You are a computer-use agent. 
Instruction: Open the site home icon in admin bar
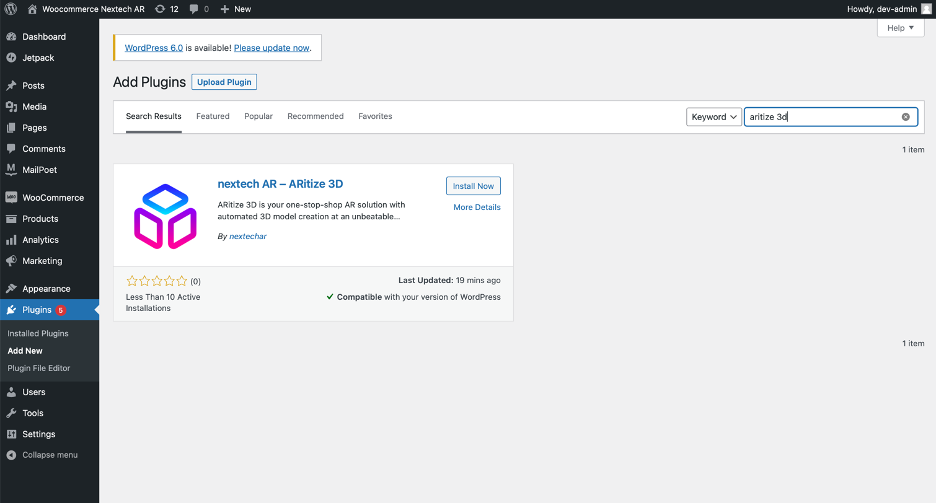pos(32,9)
